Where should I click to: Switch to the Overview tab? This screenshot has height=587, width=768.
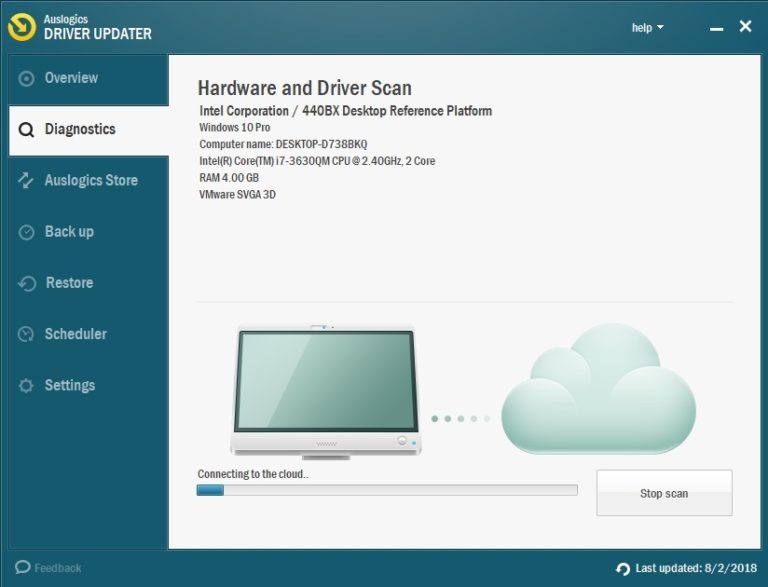click(x=71, y=78)
